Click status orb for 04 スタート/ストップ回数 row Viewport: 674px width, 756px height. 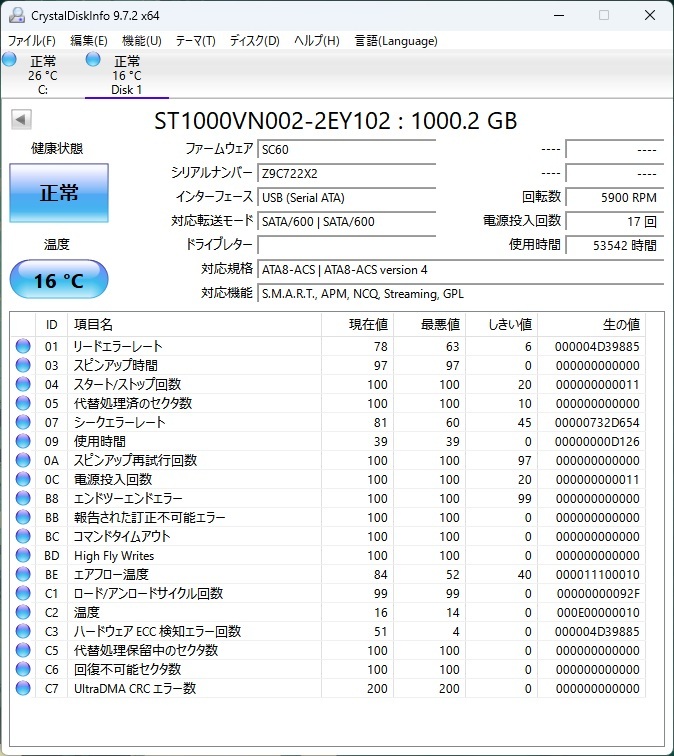tap(23, 384)
